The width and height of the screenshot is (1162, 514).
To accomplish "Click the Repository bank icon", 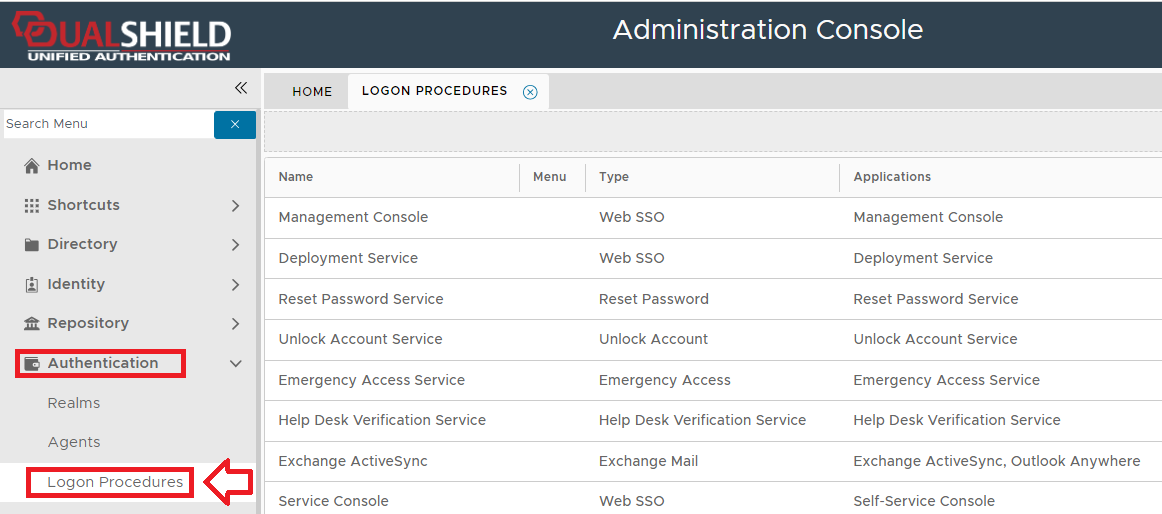I will [32, 324].
